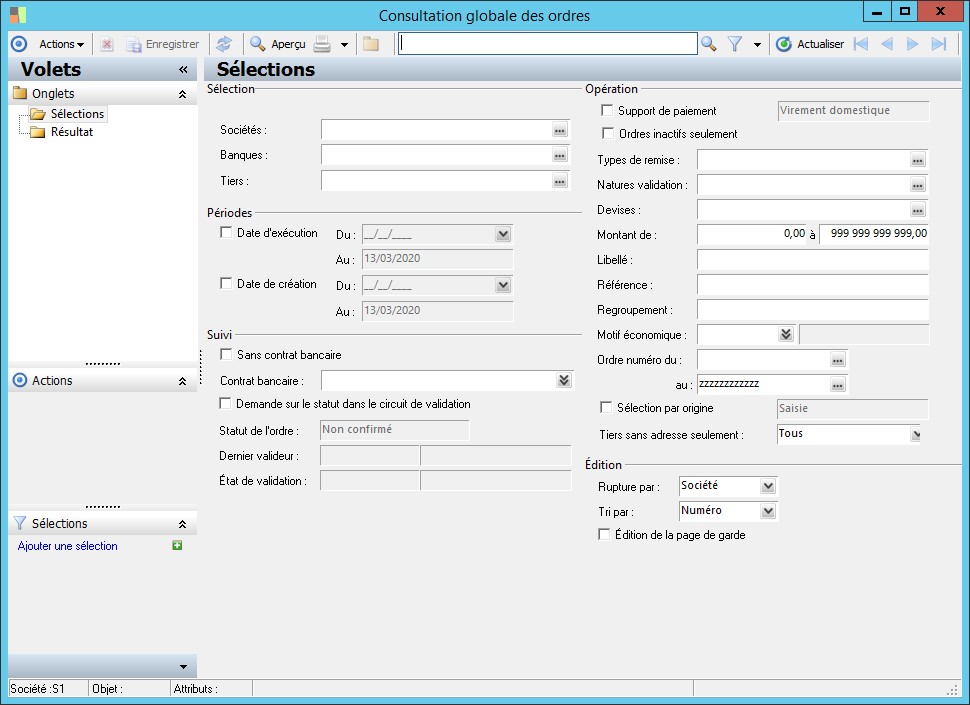Toggle Ordres inactifs seulement checkbox
This screenshot has height=705, width=970.
(607, 134)
